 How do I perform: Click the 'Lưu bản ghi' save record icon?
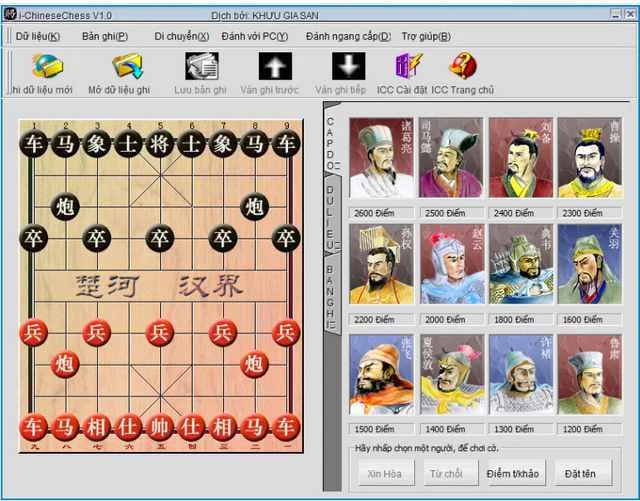(202, 66)
